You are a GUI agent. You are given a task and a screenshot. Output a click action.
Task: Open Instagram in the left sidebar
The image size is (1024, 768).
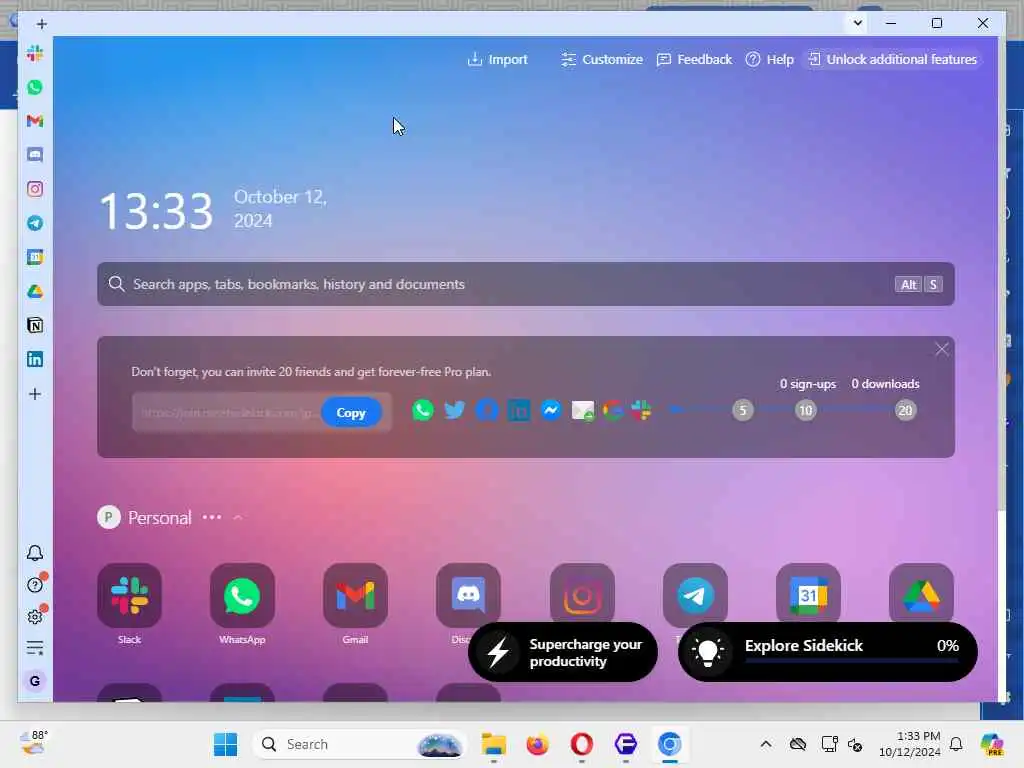(x=35, y=189)
